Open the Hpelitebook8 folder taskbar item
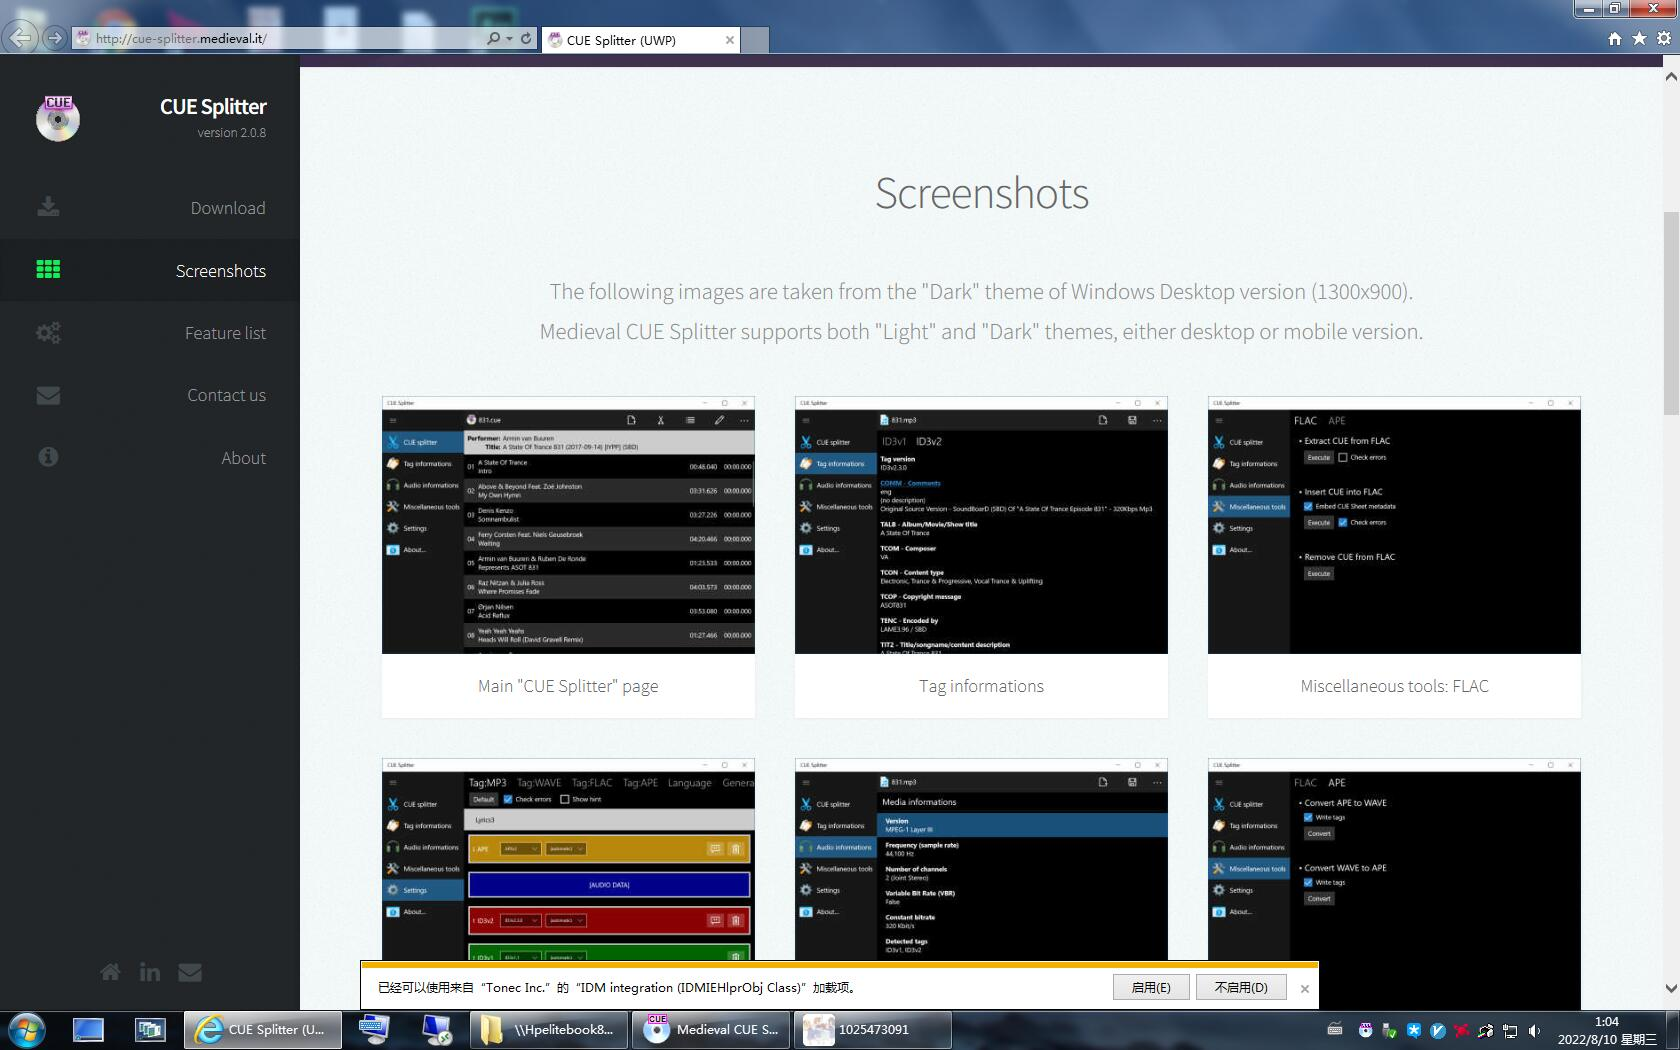This screenshot has width=1680, height=1050. point(548,1029)
